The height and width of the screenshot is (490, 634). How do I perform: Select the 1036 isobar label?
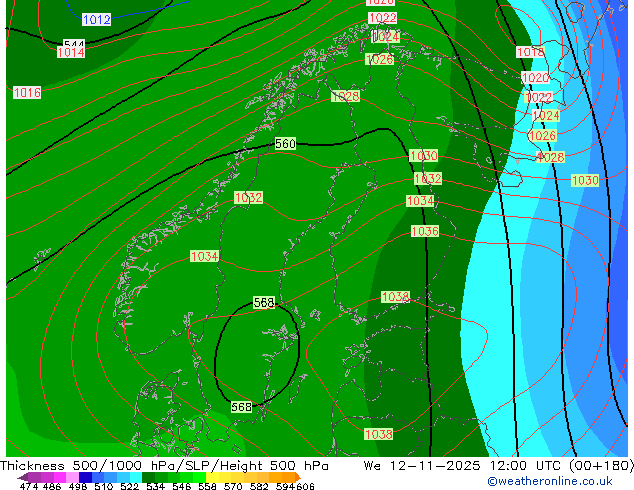pos(425,231)
